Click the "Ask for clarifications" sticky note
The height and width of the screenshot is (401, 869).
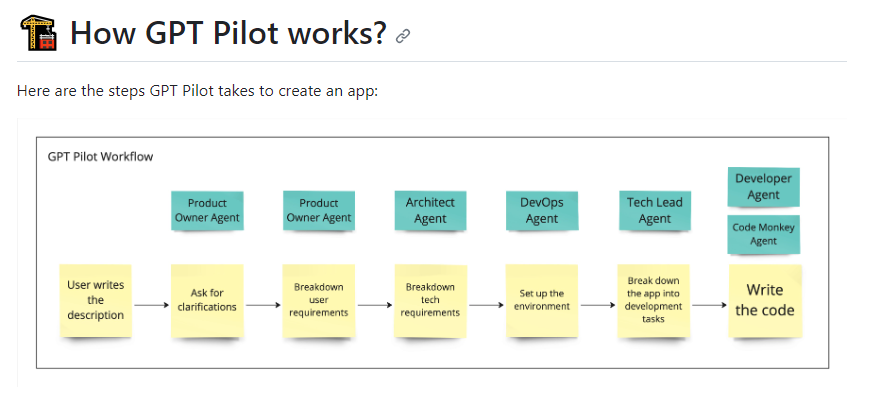point(207,301)
